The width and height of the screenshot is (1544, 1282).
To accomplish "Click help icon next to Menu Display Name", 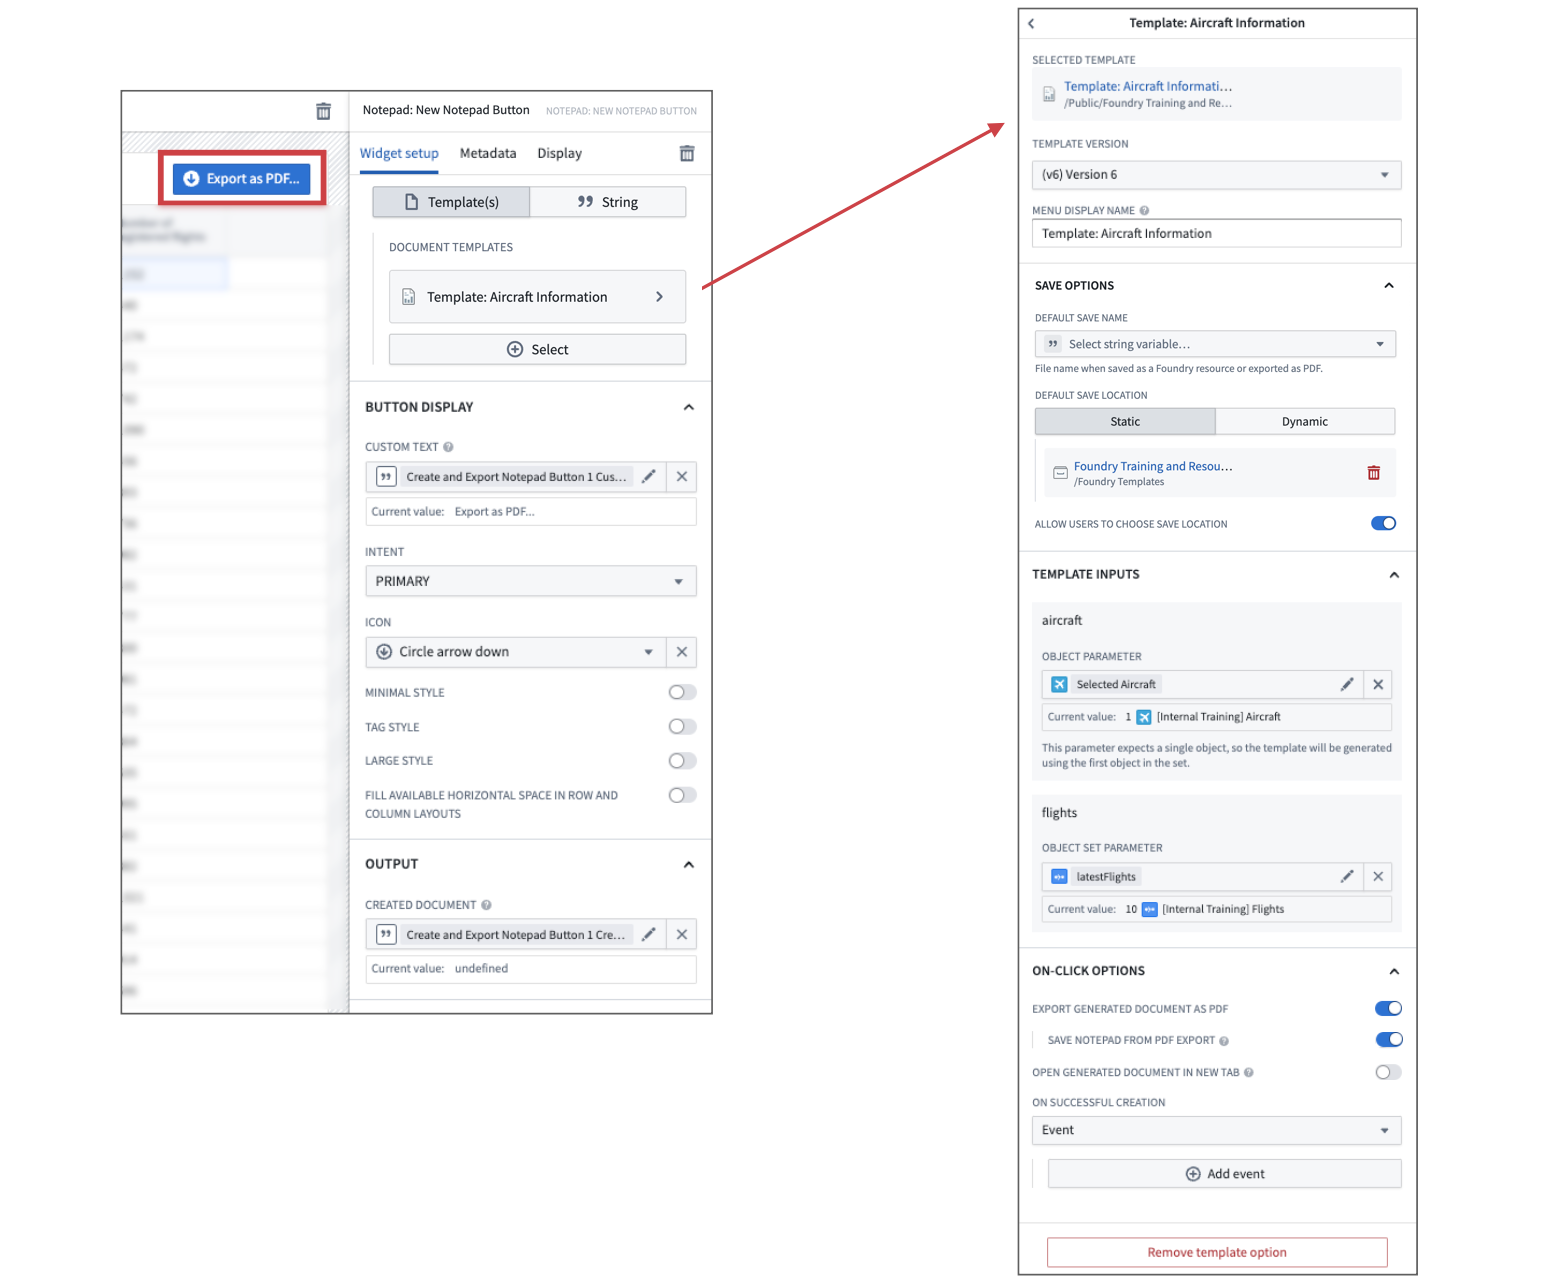I will [x=1144, y=210].
